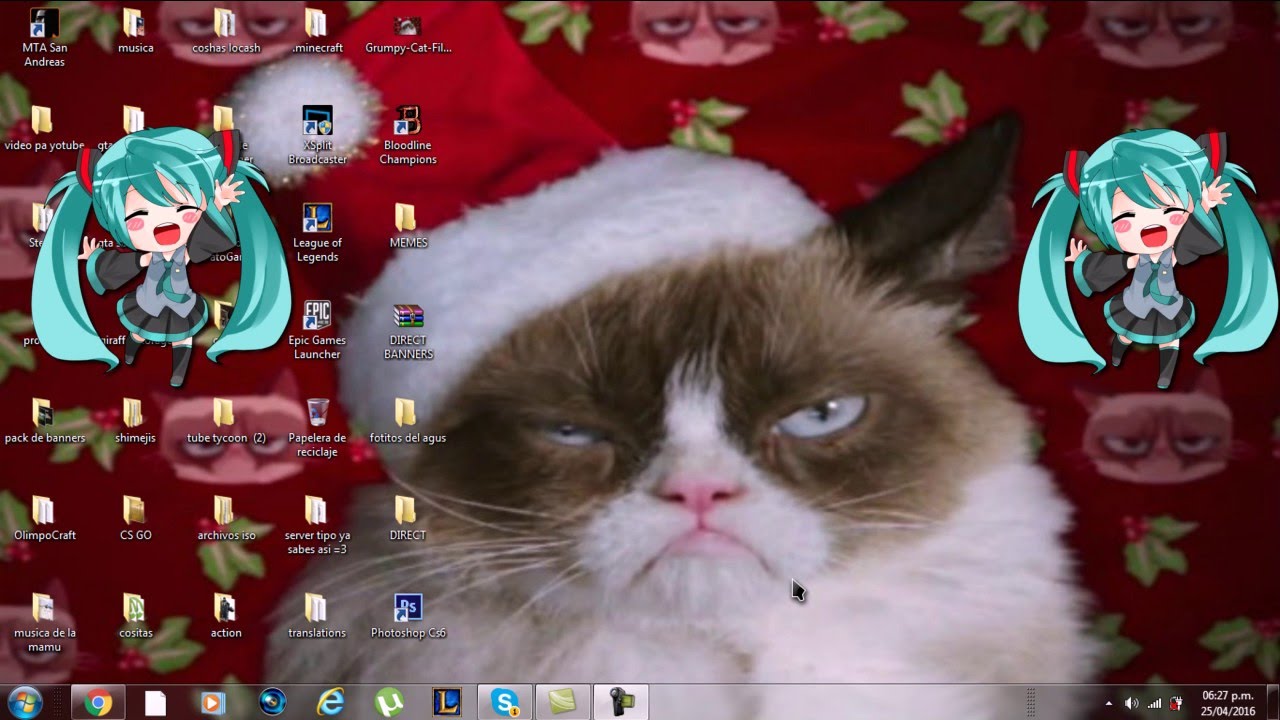Select the action desktop shortcut
The image size is (1280, 720).
226,616
